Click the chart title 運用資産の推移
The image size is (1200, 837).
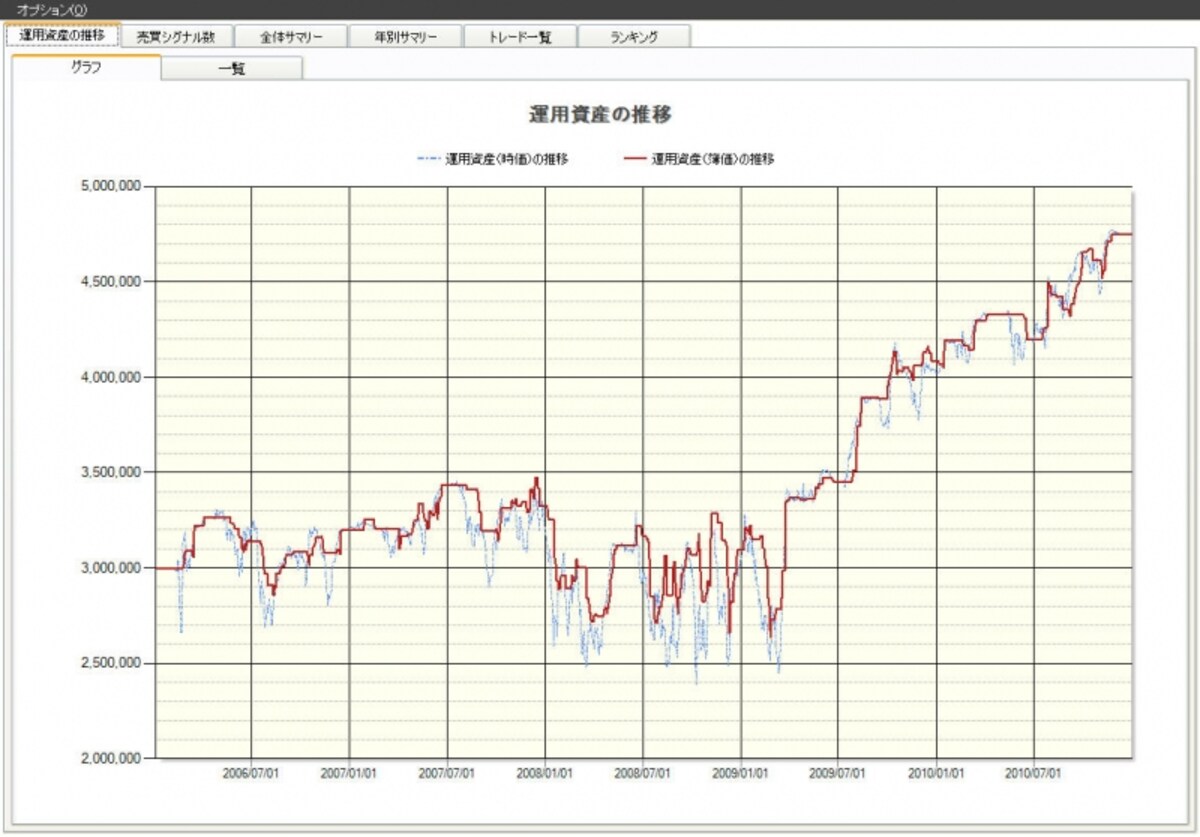(600, 114)
